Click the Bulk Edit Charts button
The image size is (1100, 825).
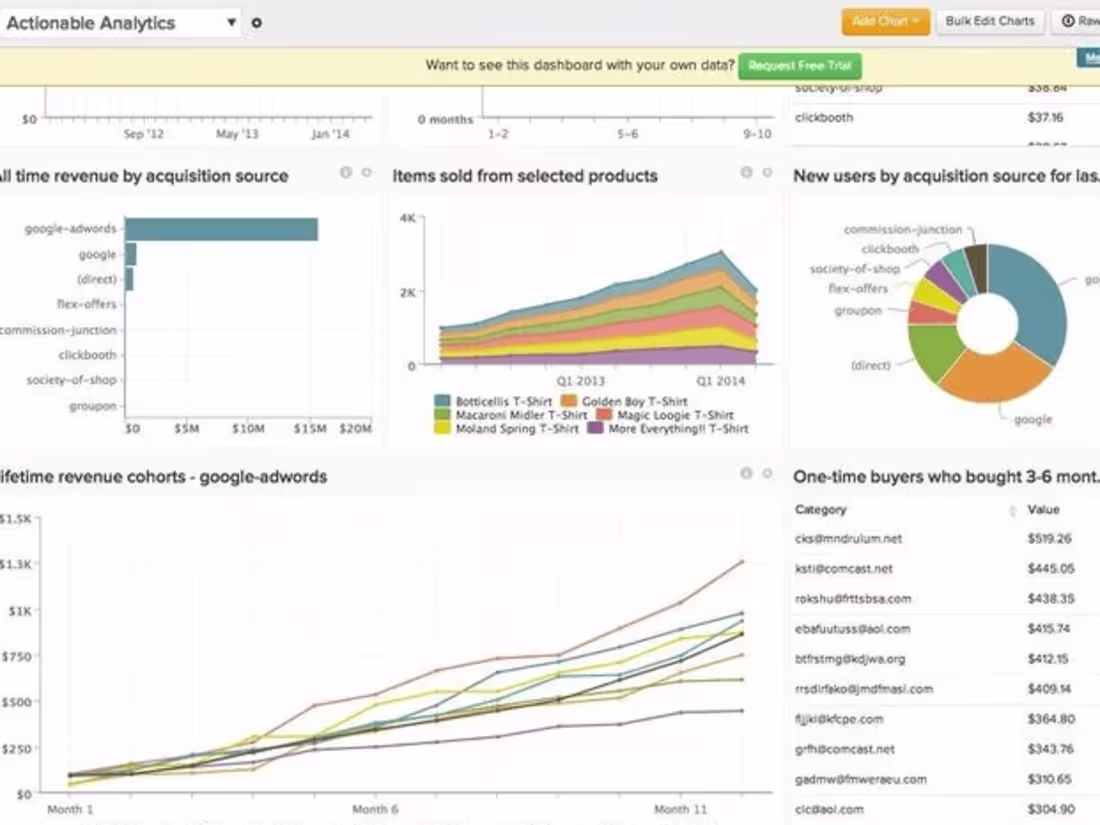point(990,21)
